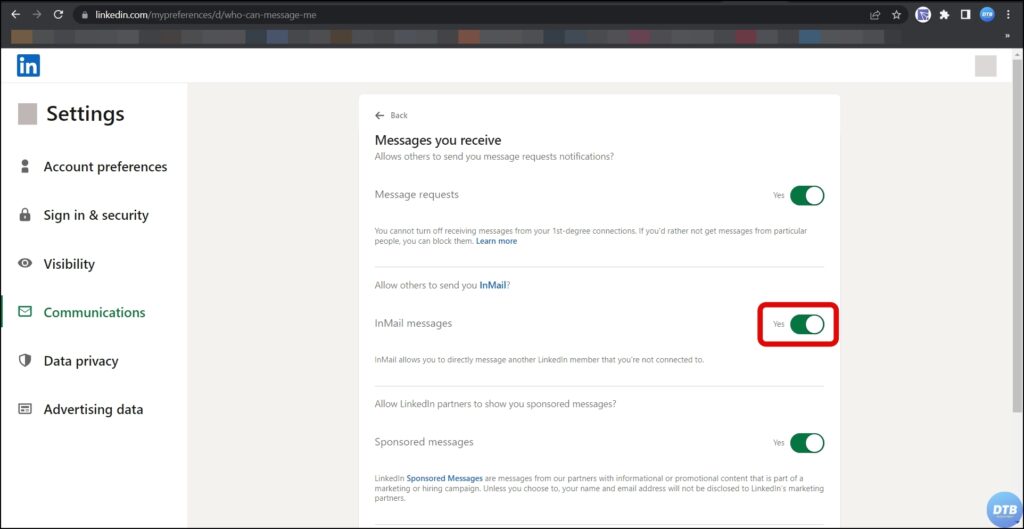
Task: Open the InMail help link
Action: click(493, 285)
